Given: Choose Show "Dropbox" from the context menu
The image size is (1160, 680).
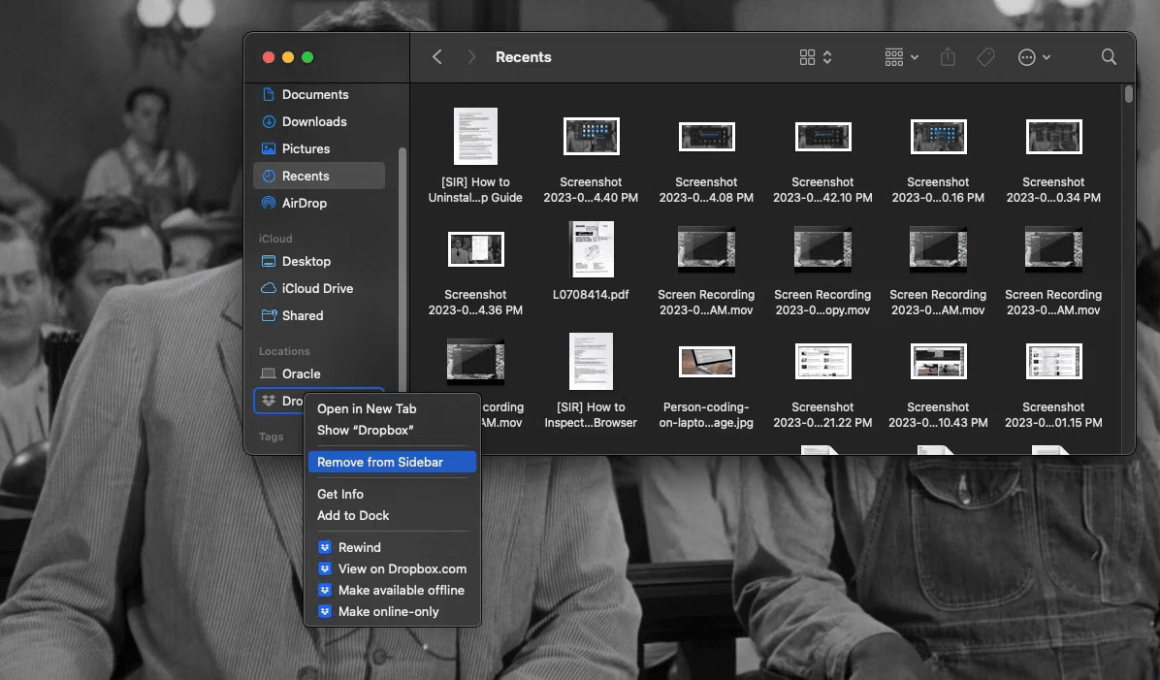Looking at the screenshot, I should pos(392,430).
